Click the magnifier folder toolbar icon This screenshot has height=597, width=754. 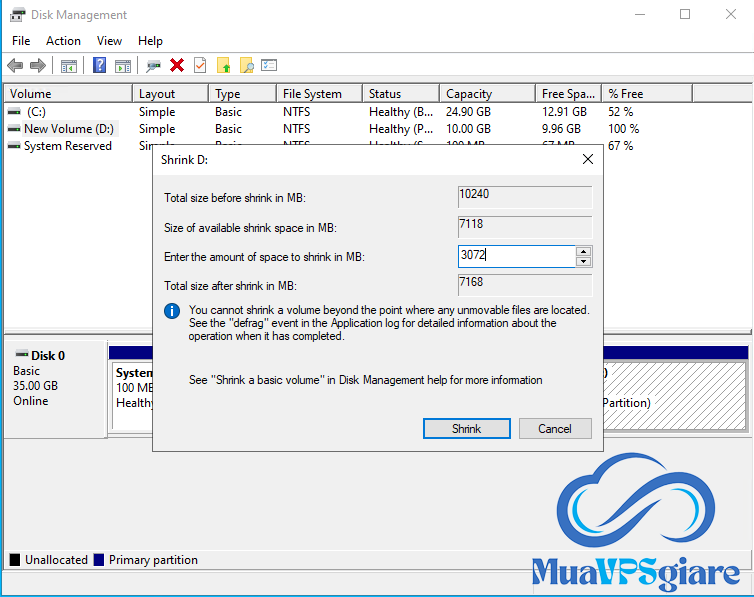(246, 65)
